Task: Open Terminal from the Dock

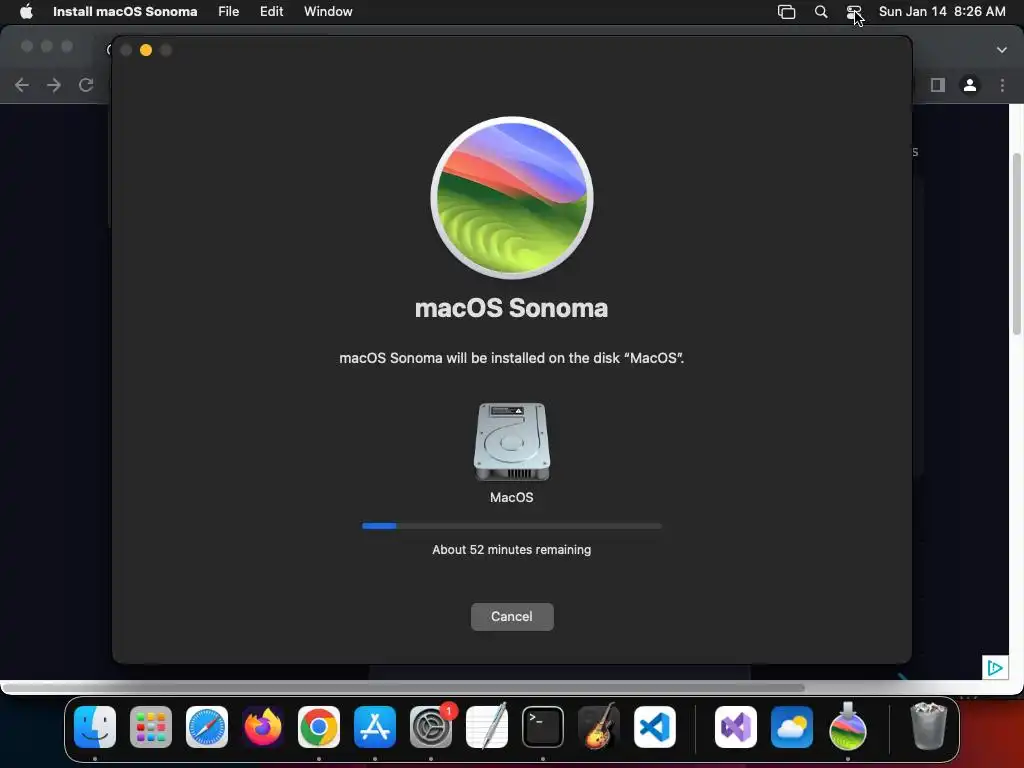Action: click(543, 727)
